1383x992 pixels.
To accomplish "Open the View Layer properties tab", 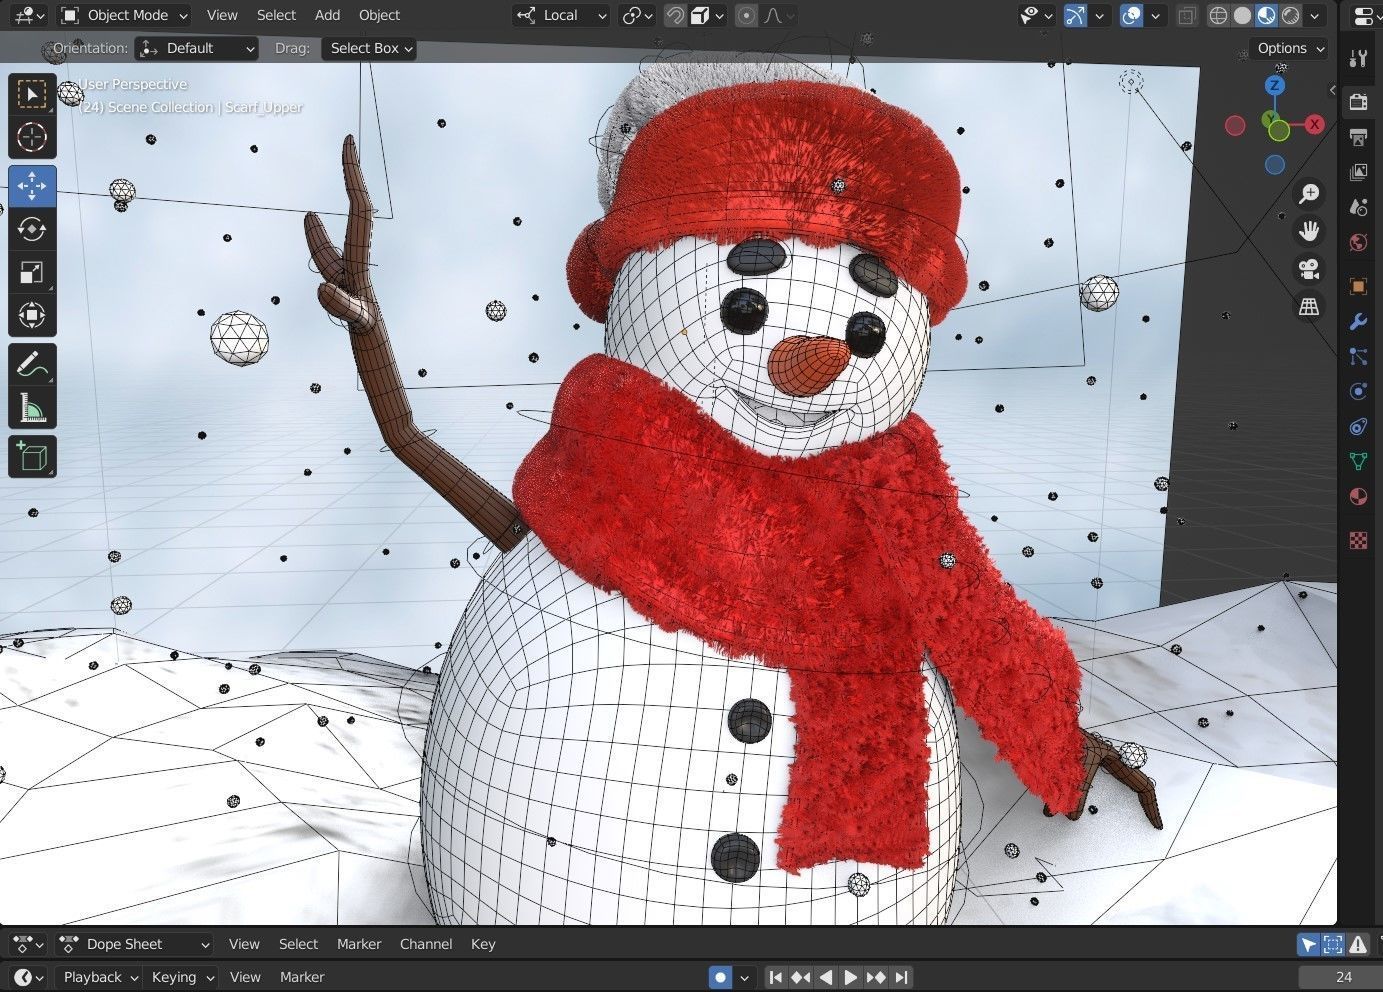I will point(1358,172).
